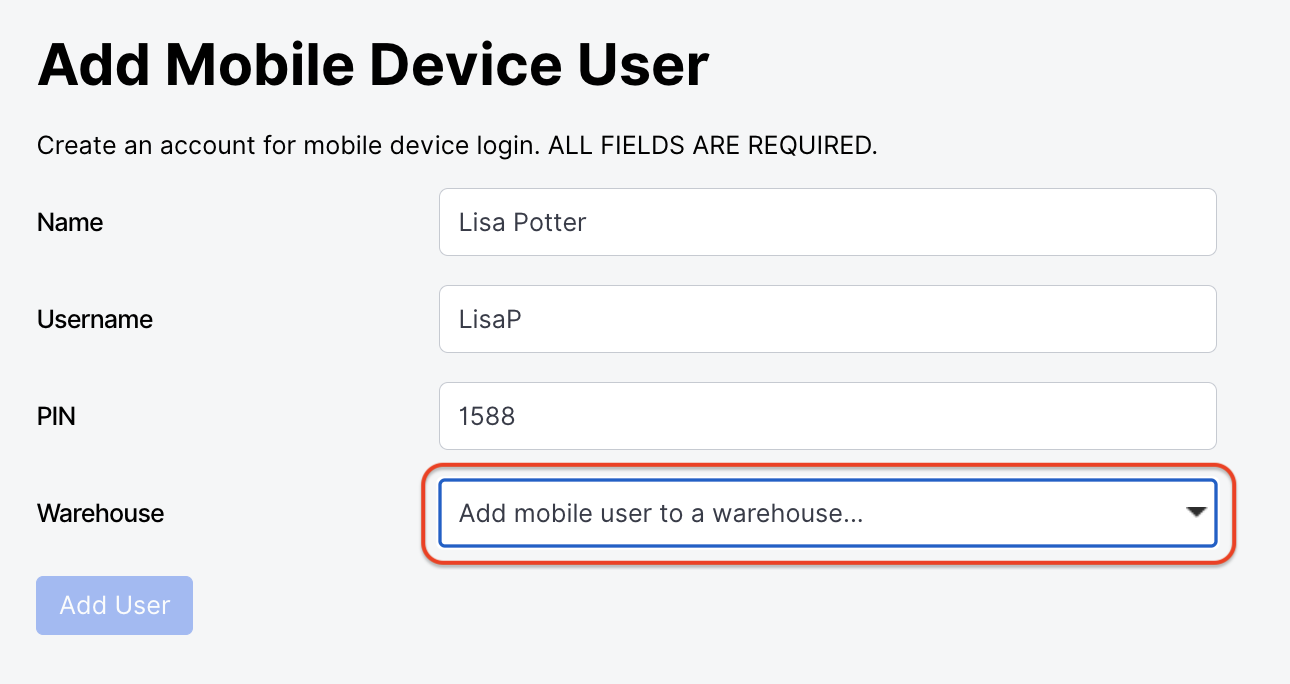The width and height of the screenshot is (1290, 684).
Task: Click the Name input containing Lisa Potter
Action: (x=827, y=222)
